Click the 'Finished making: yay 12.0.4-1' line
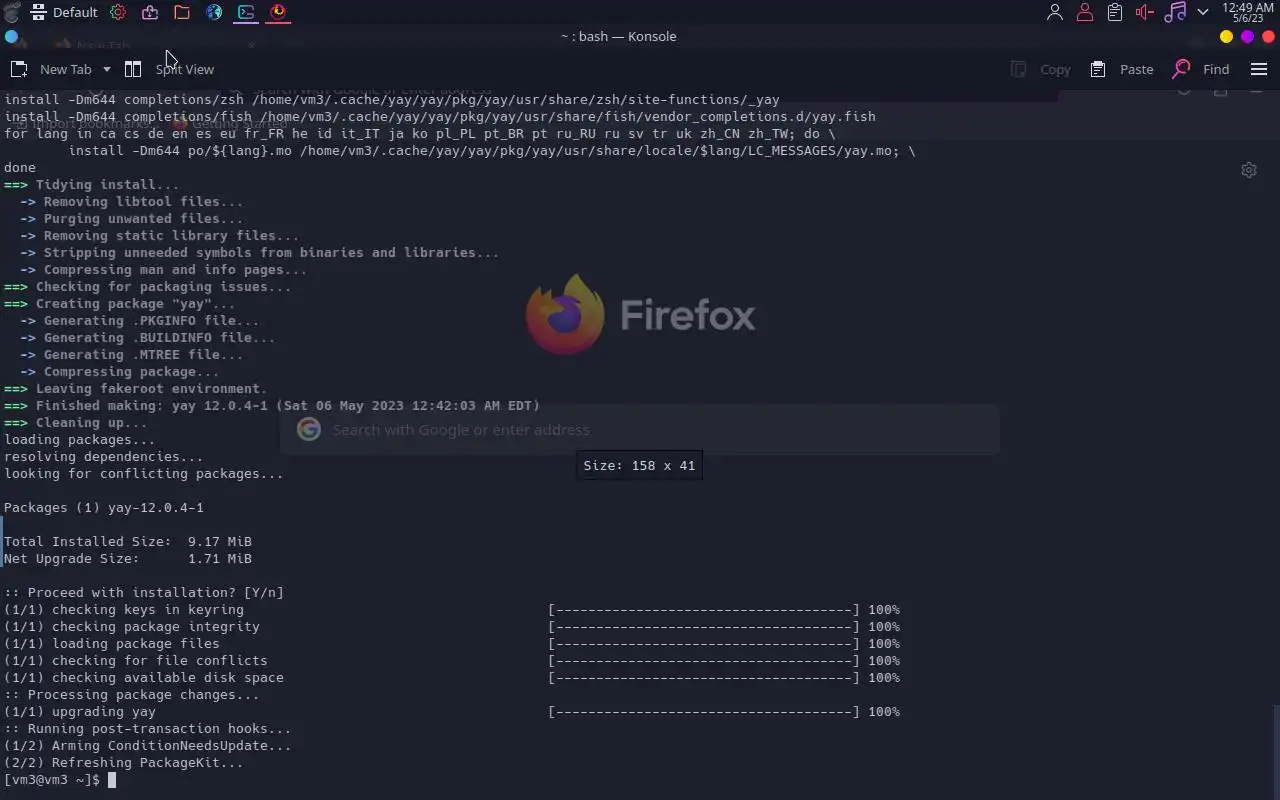The width and height of the screenshot is (1280, 800). point(272,406)
